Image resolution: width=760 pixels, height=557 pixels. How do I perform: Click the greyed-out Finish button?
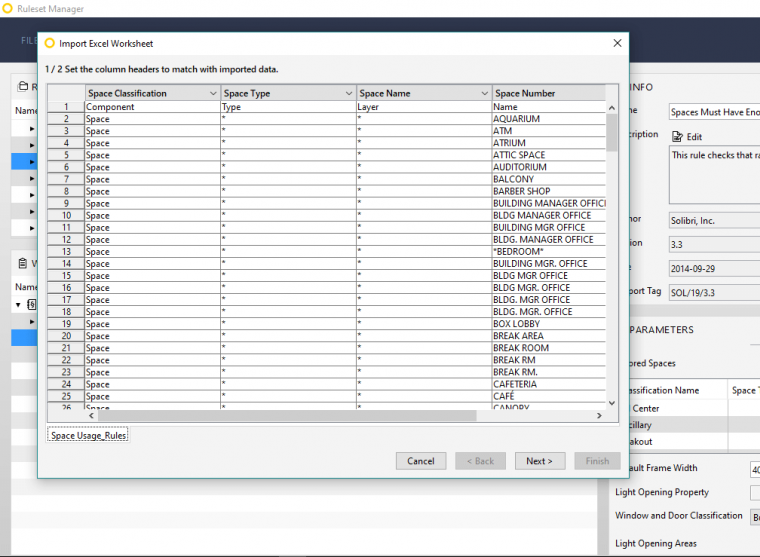click(597, 461)
